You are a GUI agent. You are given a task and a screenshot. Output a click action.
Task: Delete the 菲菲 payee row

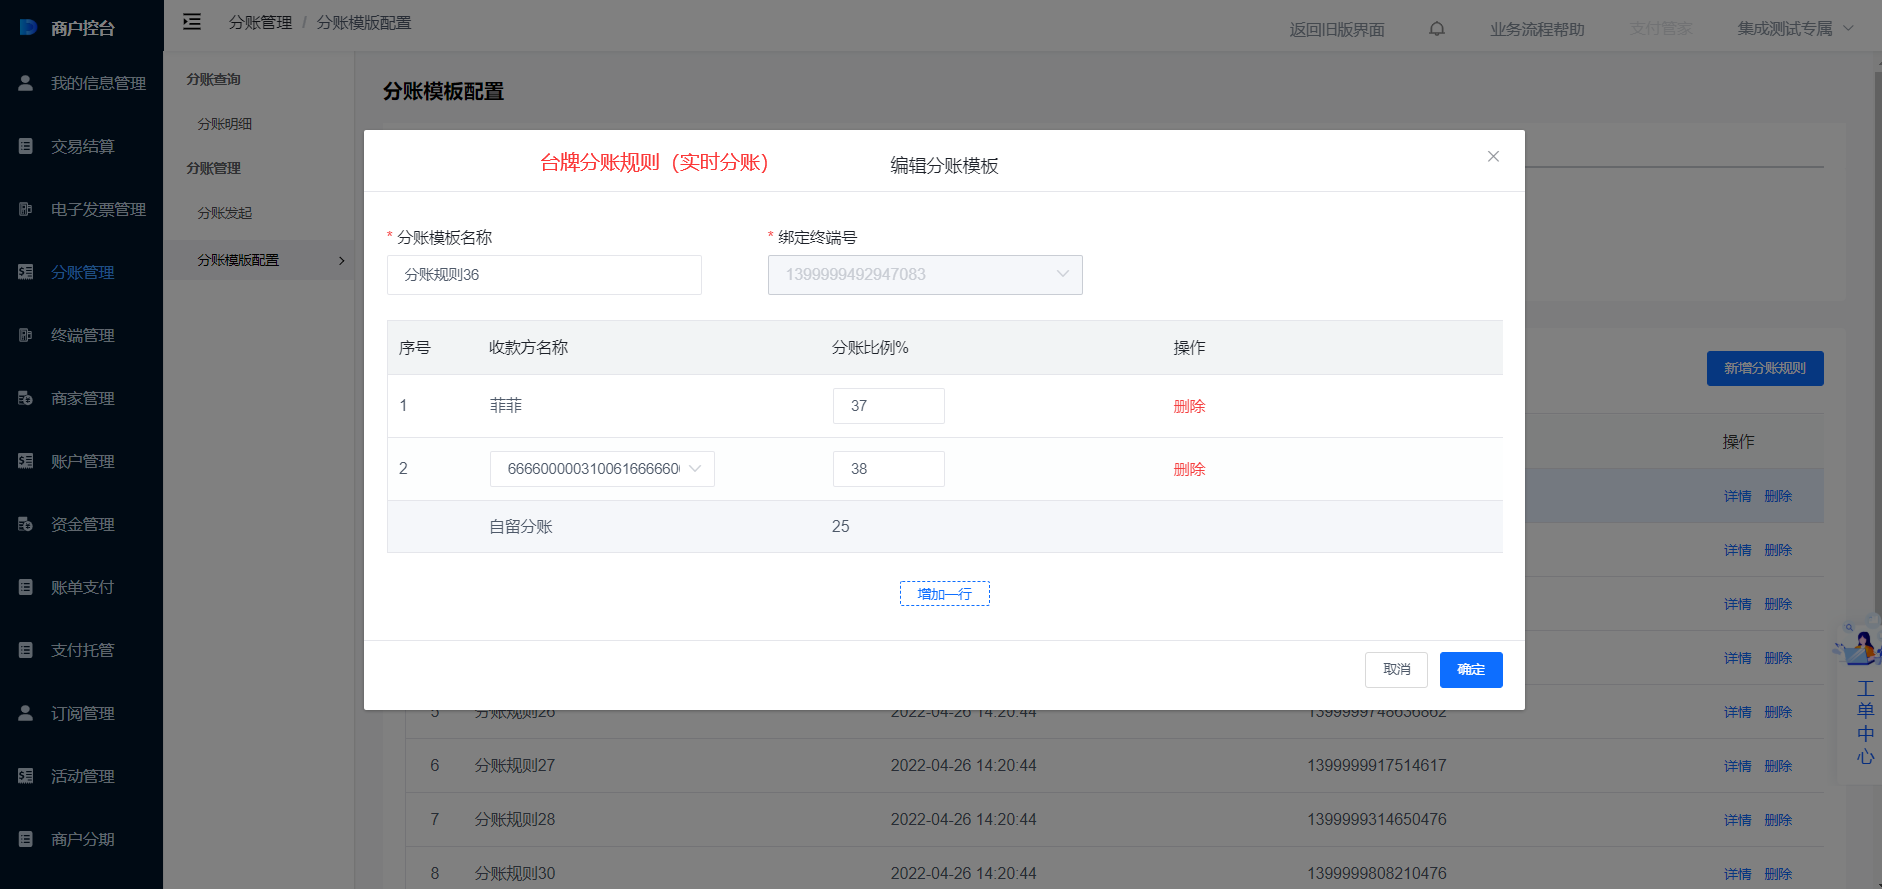click(x=1189, y=406)
